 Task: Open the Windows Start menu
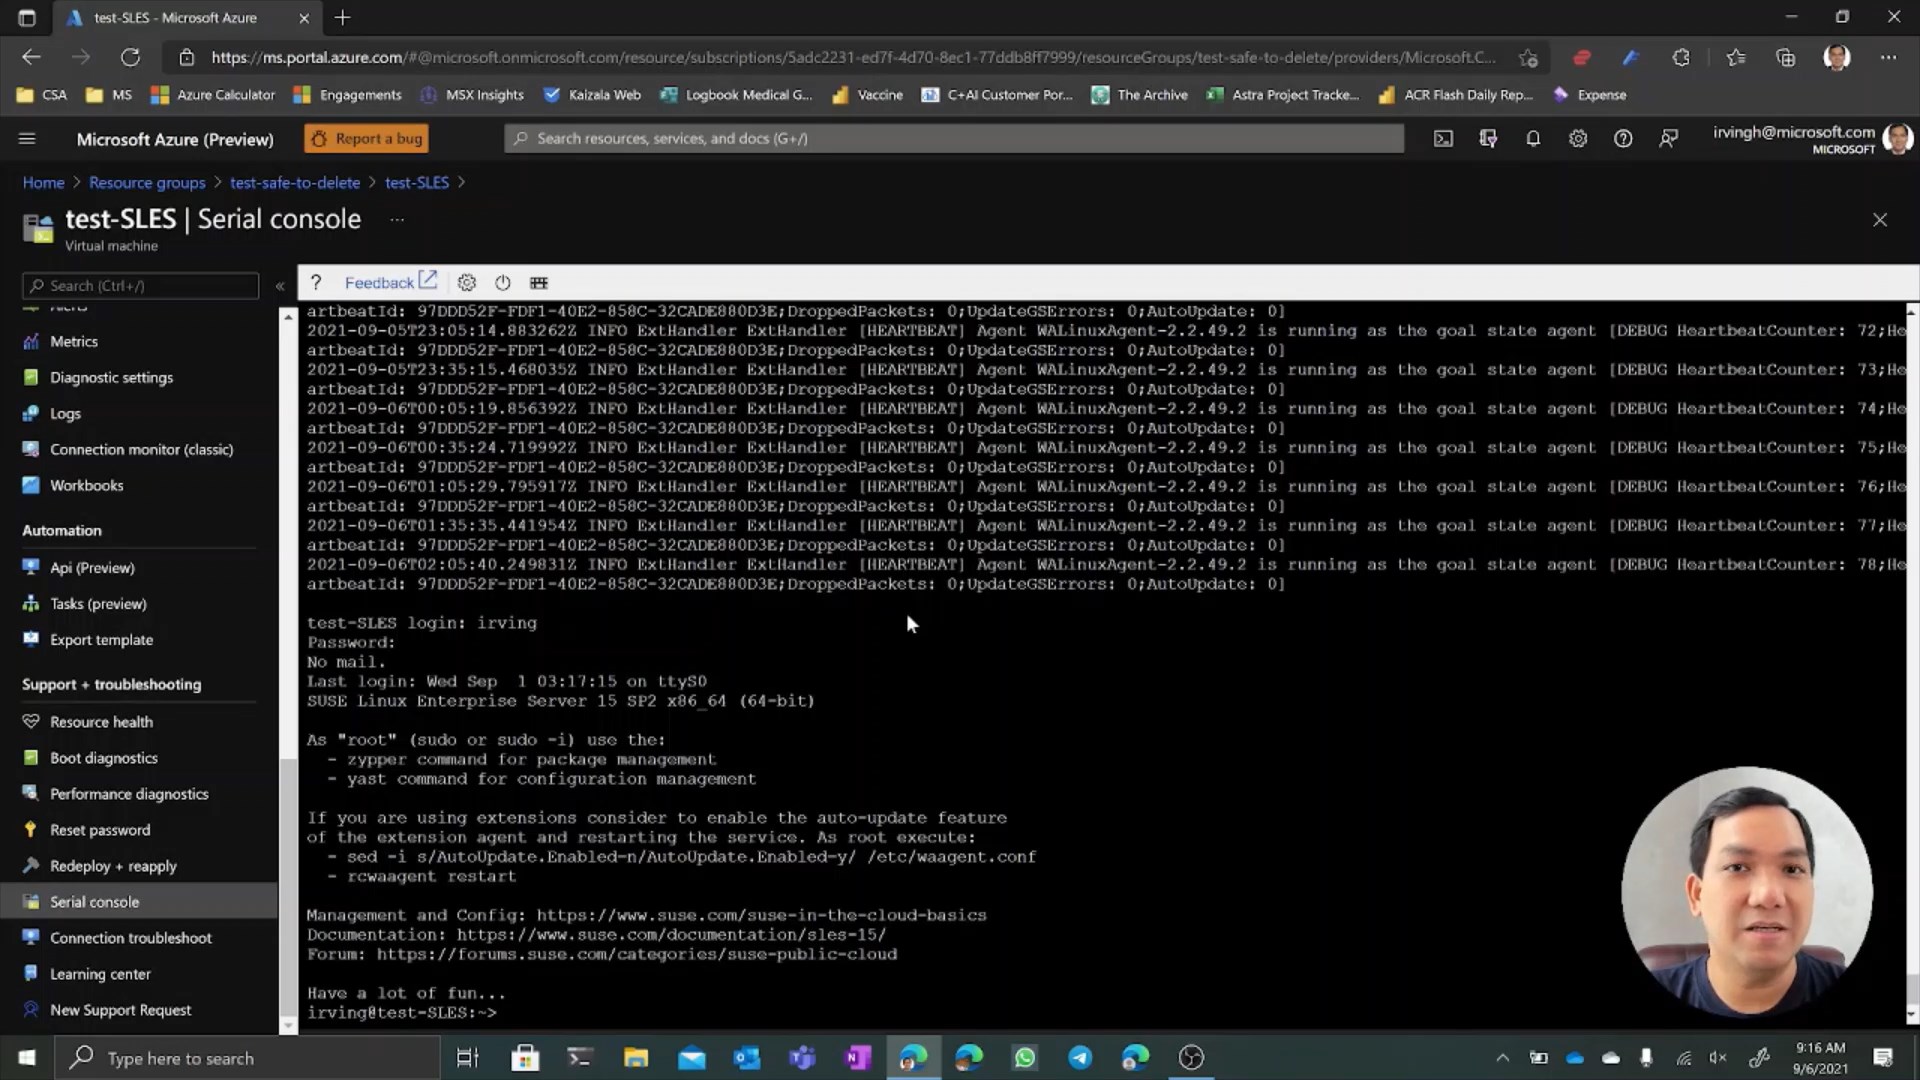tap(27, 1058)
